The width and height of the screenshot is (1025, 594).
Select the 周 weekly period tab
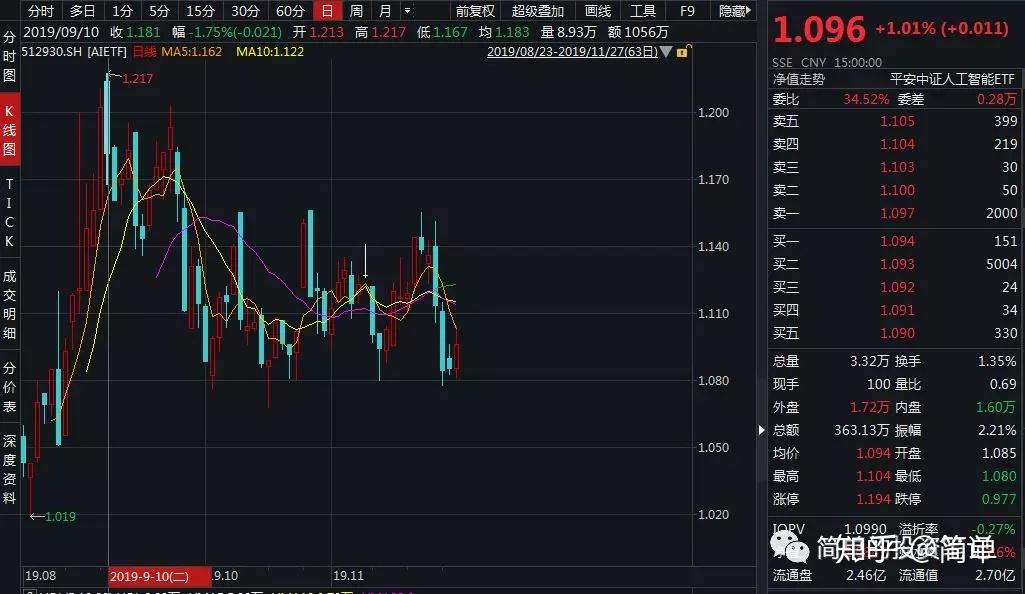[x=356, y=11]
